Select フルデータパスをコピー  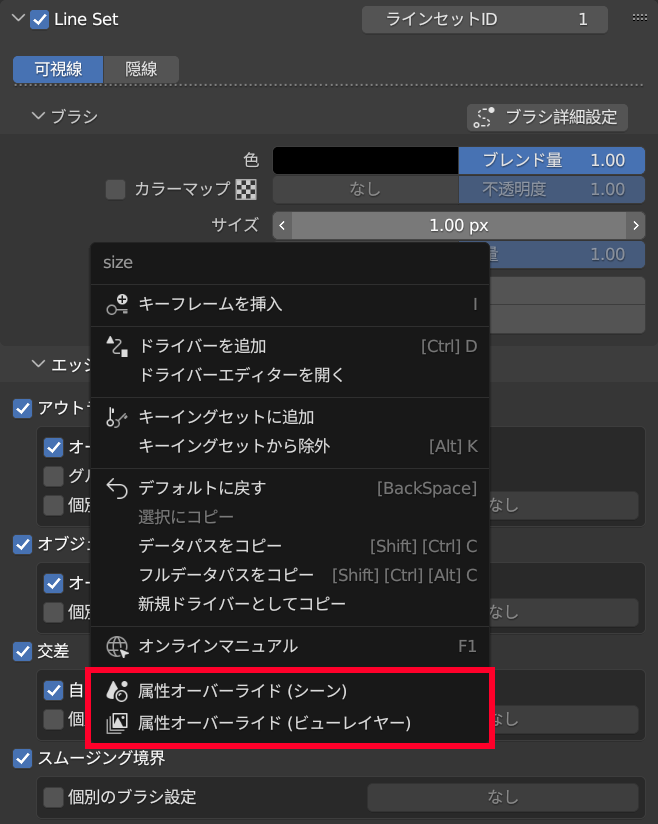click(290, 575)
